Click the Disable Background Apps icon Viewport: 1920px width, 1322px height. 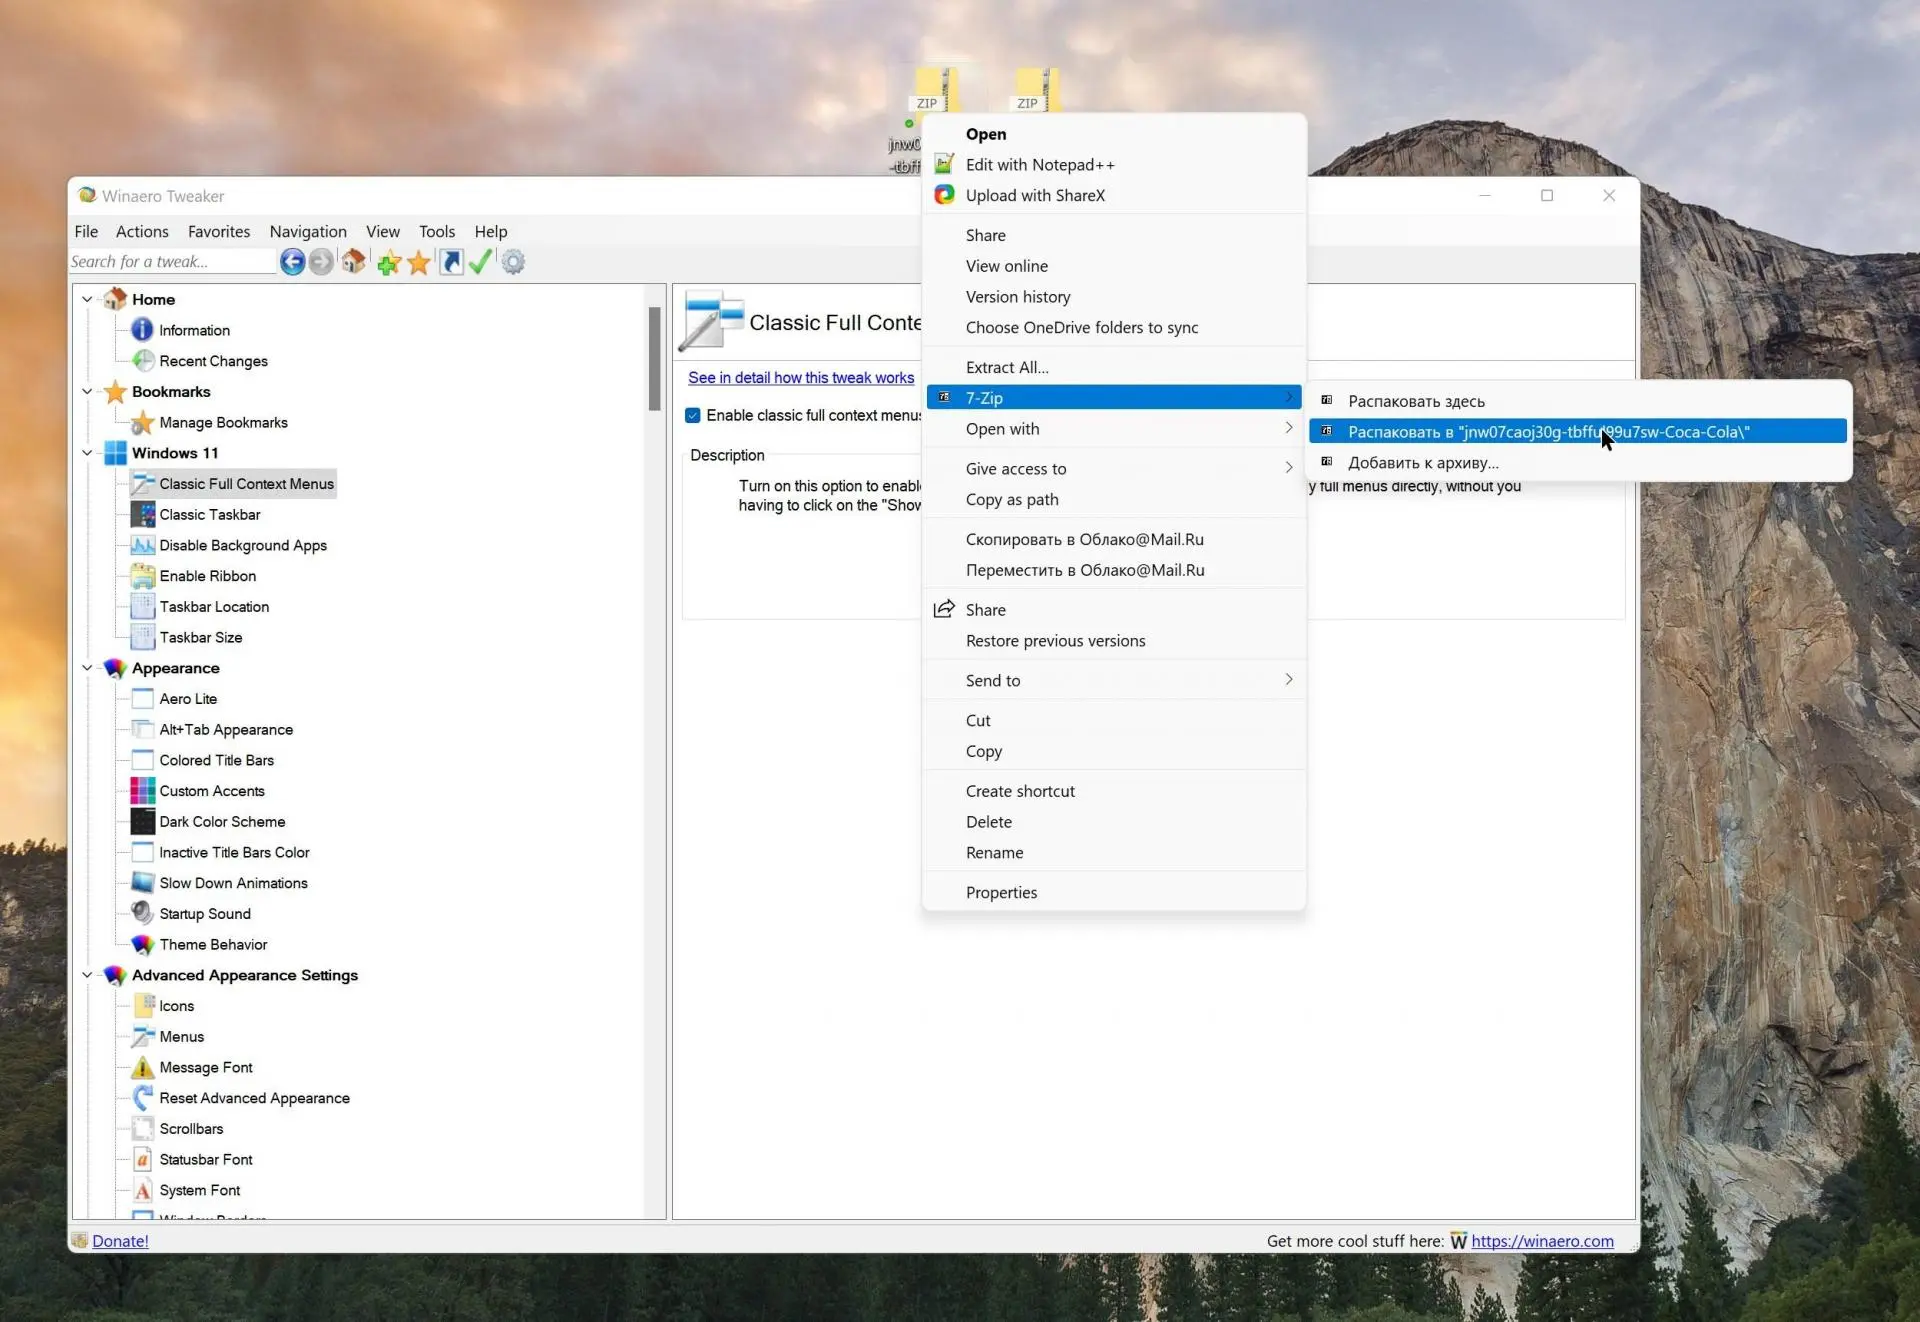143,545
